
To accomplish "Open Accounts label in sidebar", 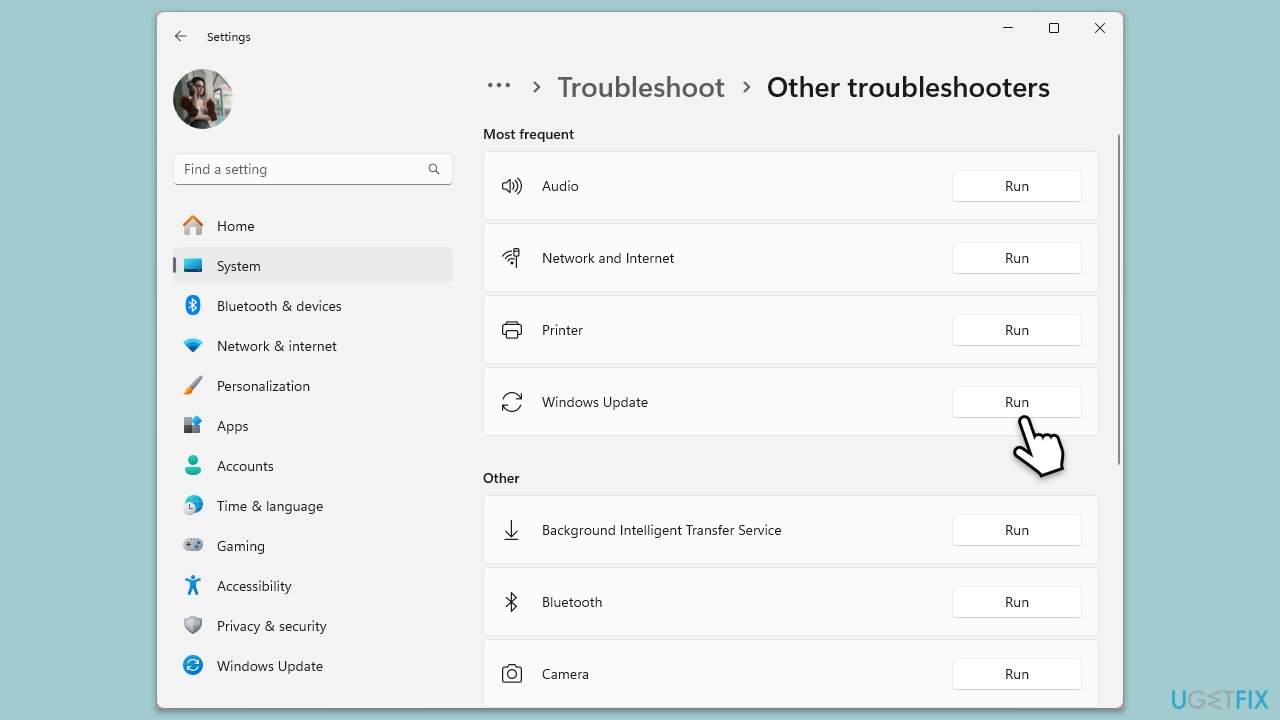I will (x=245, y=466).
